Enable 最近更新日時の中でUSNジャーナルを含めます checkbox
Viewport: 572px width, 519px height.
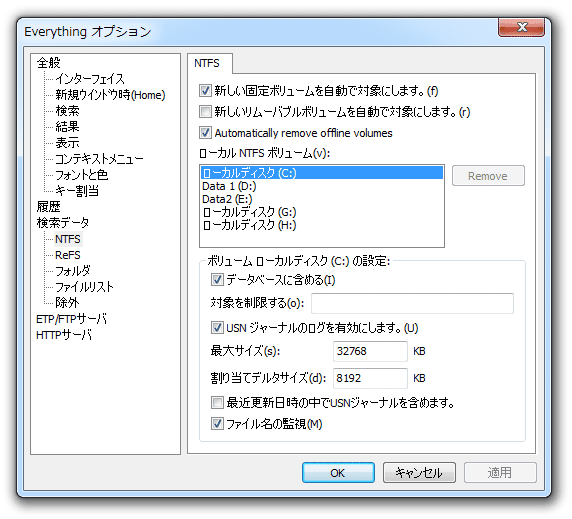[x=217, y=403]
